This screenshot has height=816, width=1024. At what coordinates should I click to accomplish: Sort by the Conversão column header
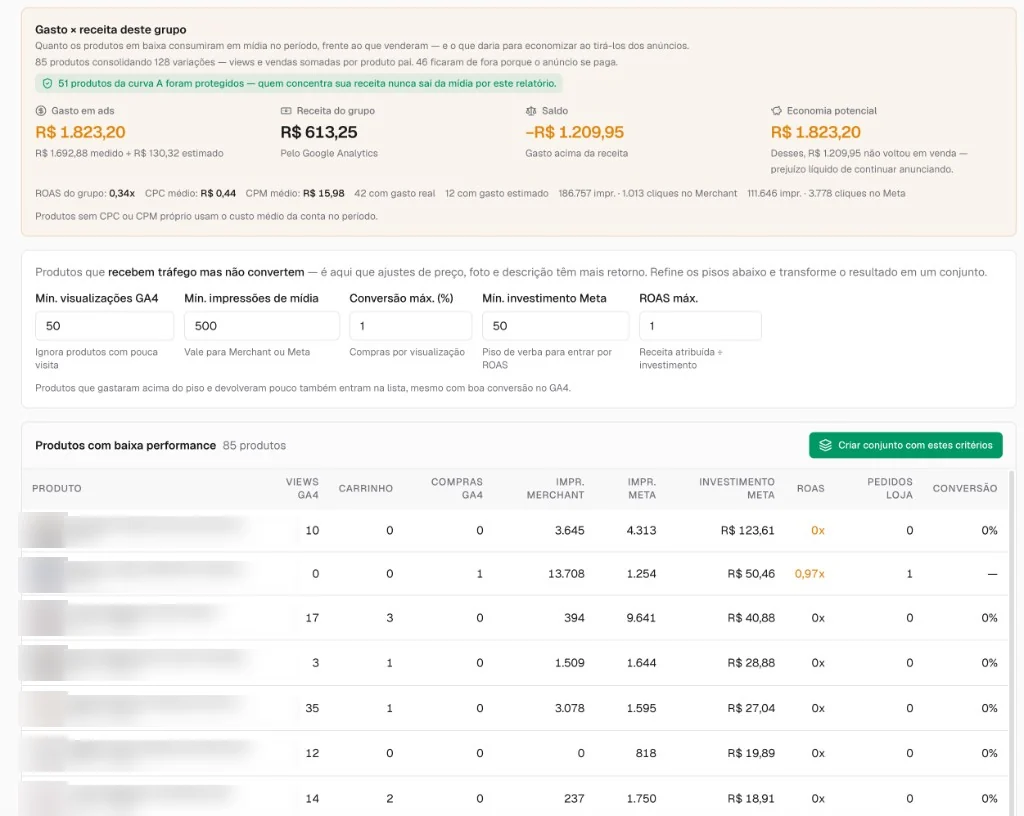(x=965, y=488)
